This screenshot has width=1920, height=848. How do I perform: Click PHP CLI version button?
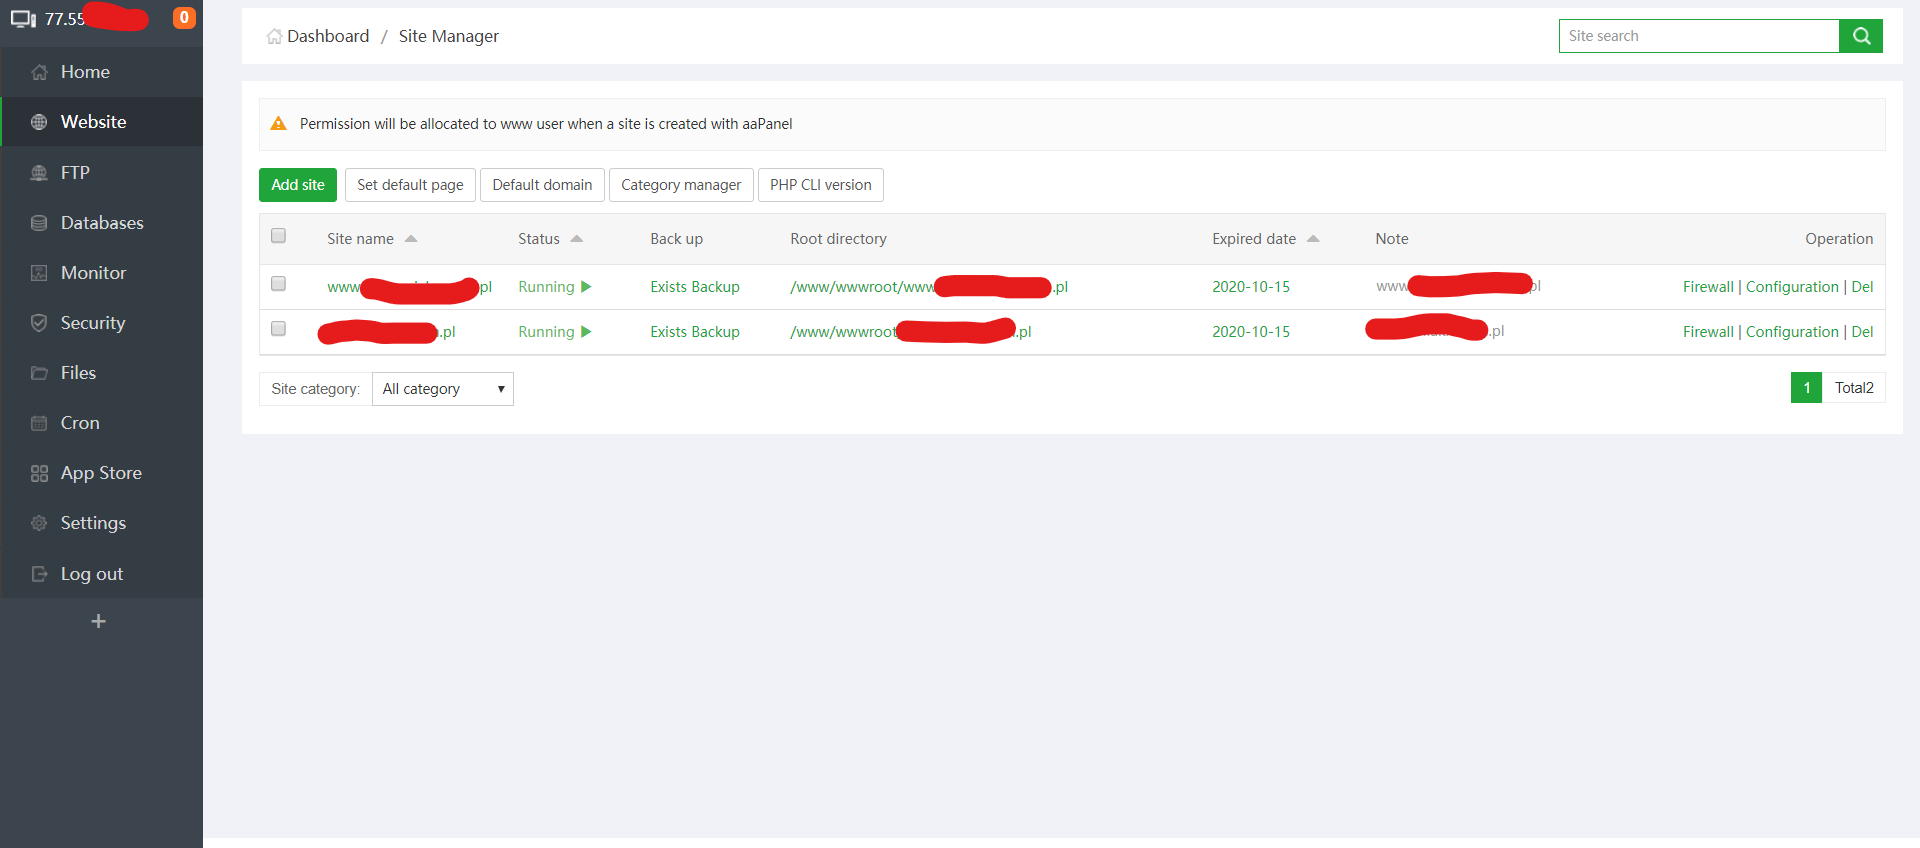click(821, 185)
